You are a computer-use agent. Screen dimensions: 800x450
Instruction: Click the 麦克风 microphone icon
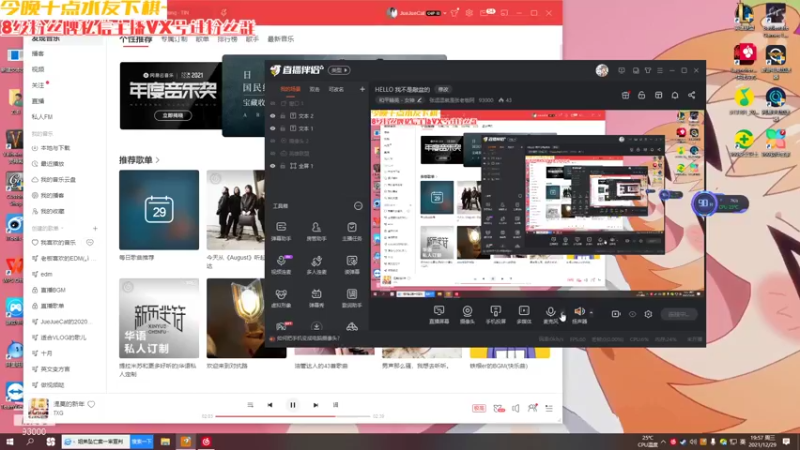coord(550,314)
